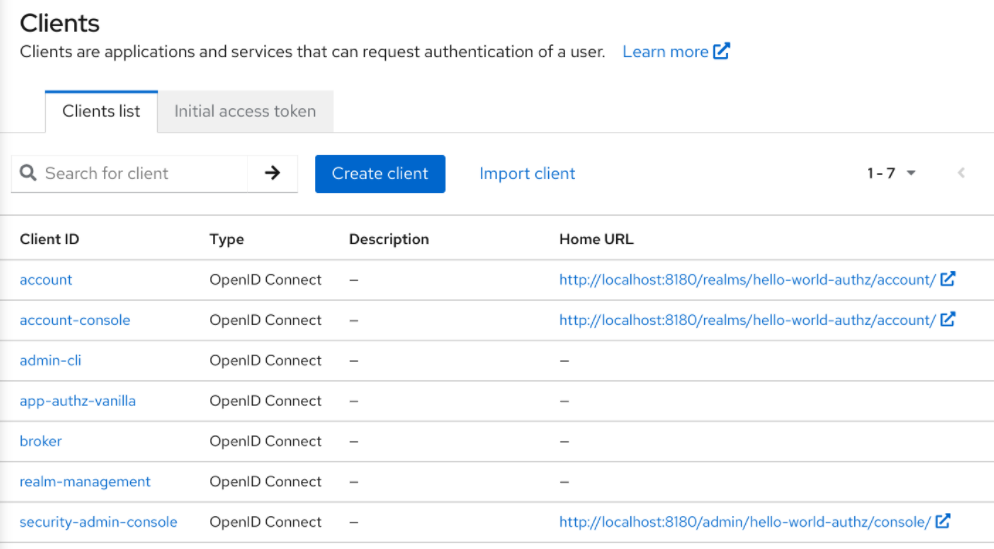Click external link icon on security-admin-console row
Screen dimensions: 994x549
pos(943,521)
